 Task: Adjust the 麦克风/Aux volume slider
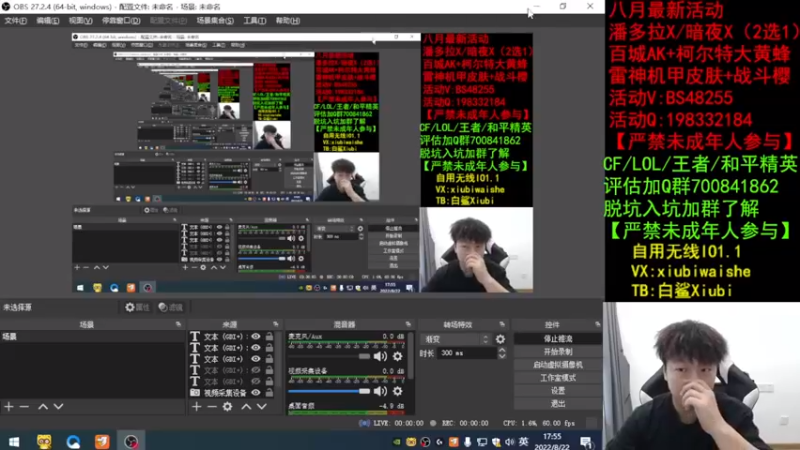coord(329,356)
